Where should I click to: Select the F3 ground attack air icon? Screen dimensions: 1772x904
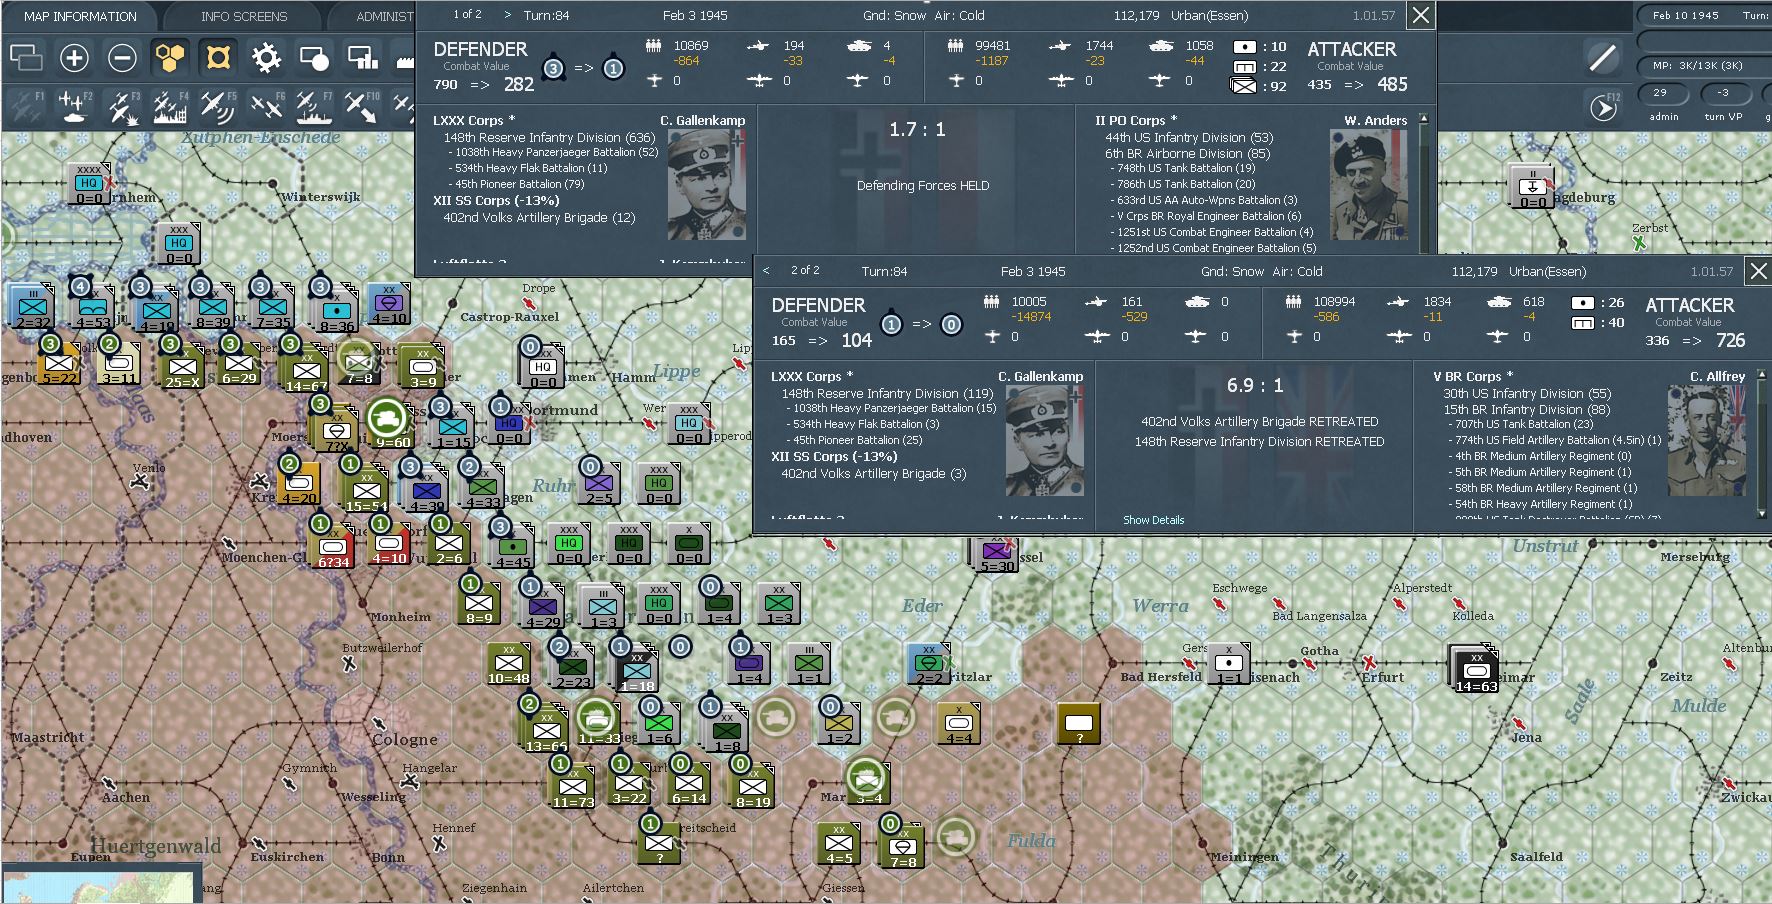click(x=123, y=107)
